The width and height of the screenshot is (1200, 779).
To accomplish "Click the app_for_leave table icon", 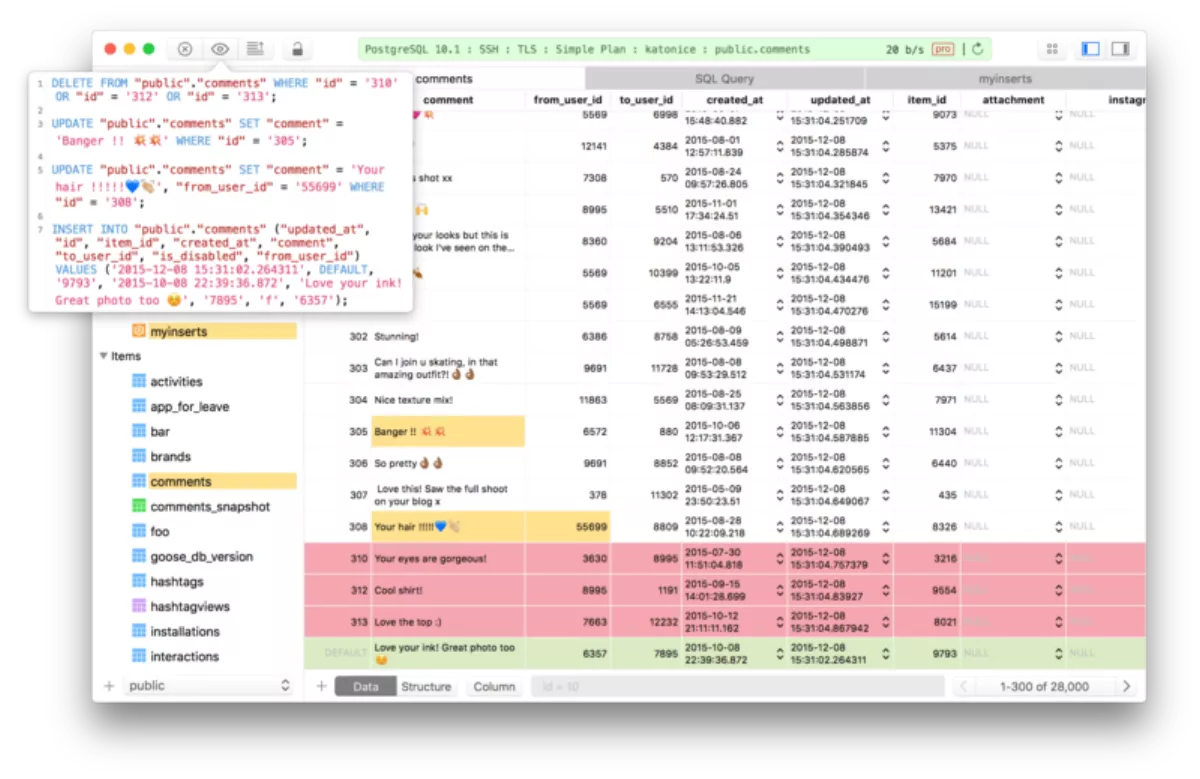I will [x=139, y=406].
